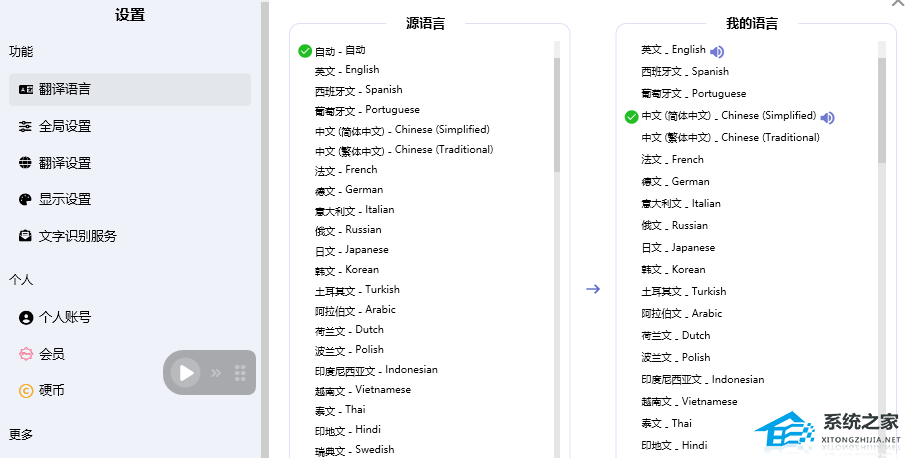
Task: Open 会员 membership page
Action: (52, 354)
